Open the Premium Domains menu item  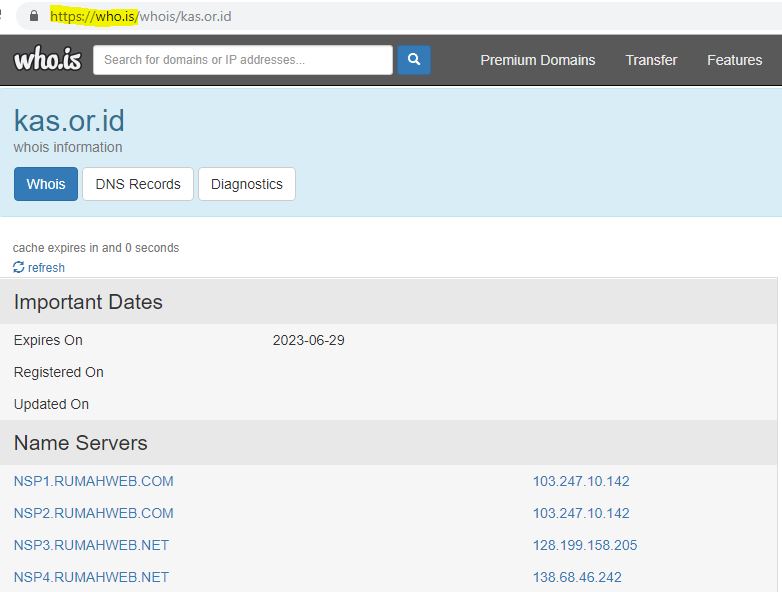coord(537,60)
